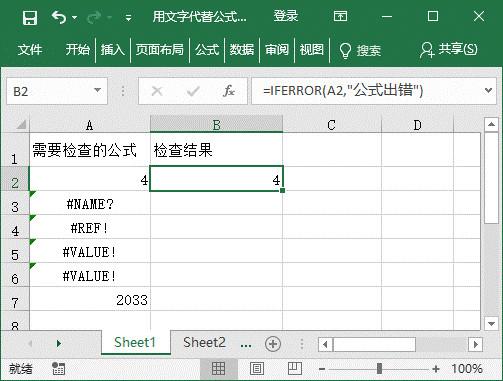
Task: Click the 共享(S) share button
Action: (449, 50)
